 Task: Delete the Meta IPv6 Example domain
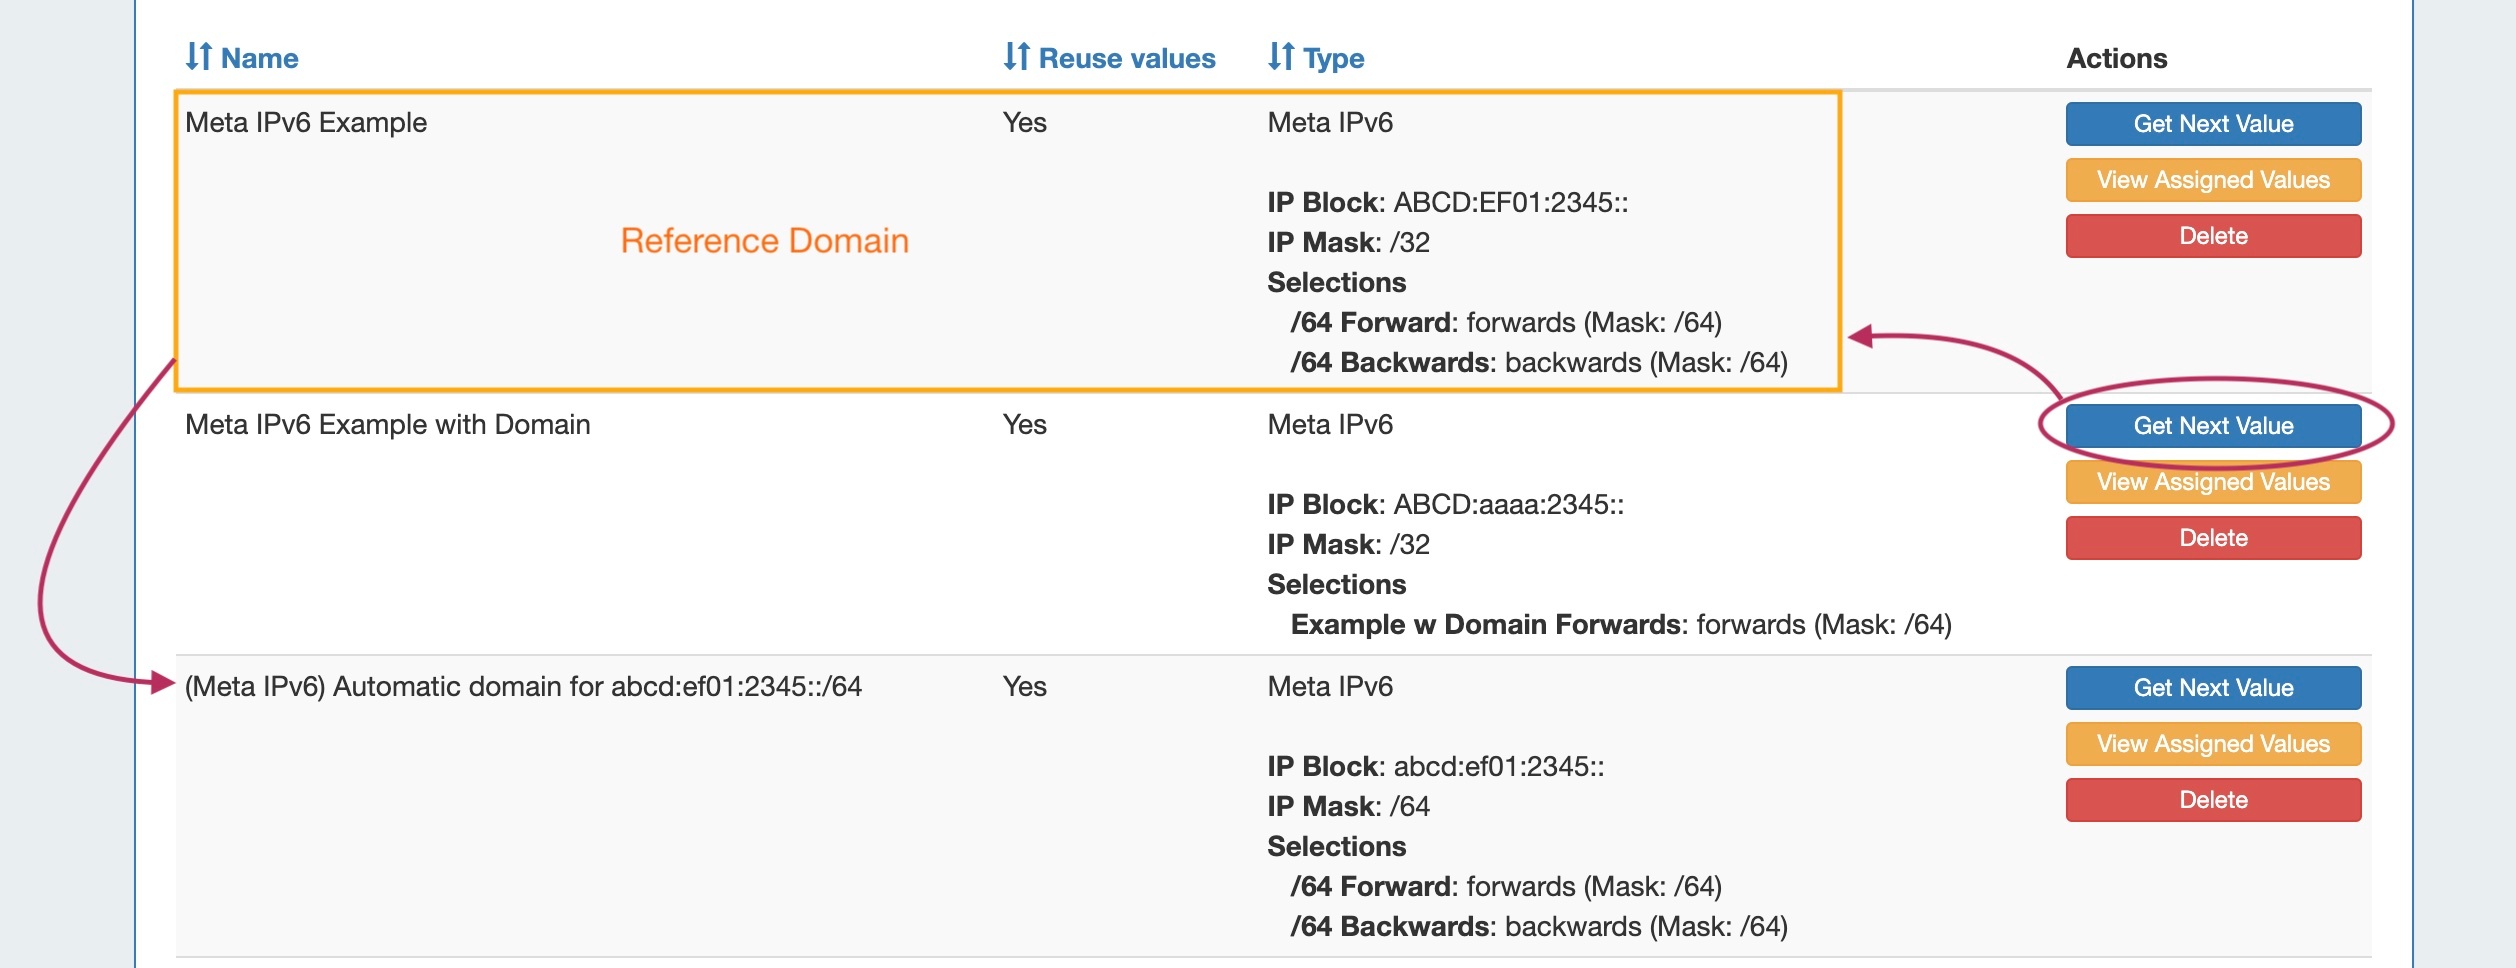(x=2212, y=236)
